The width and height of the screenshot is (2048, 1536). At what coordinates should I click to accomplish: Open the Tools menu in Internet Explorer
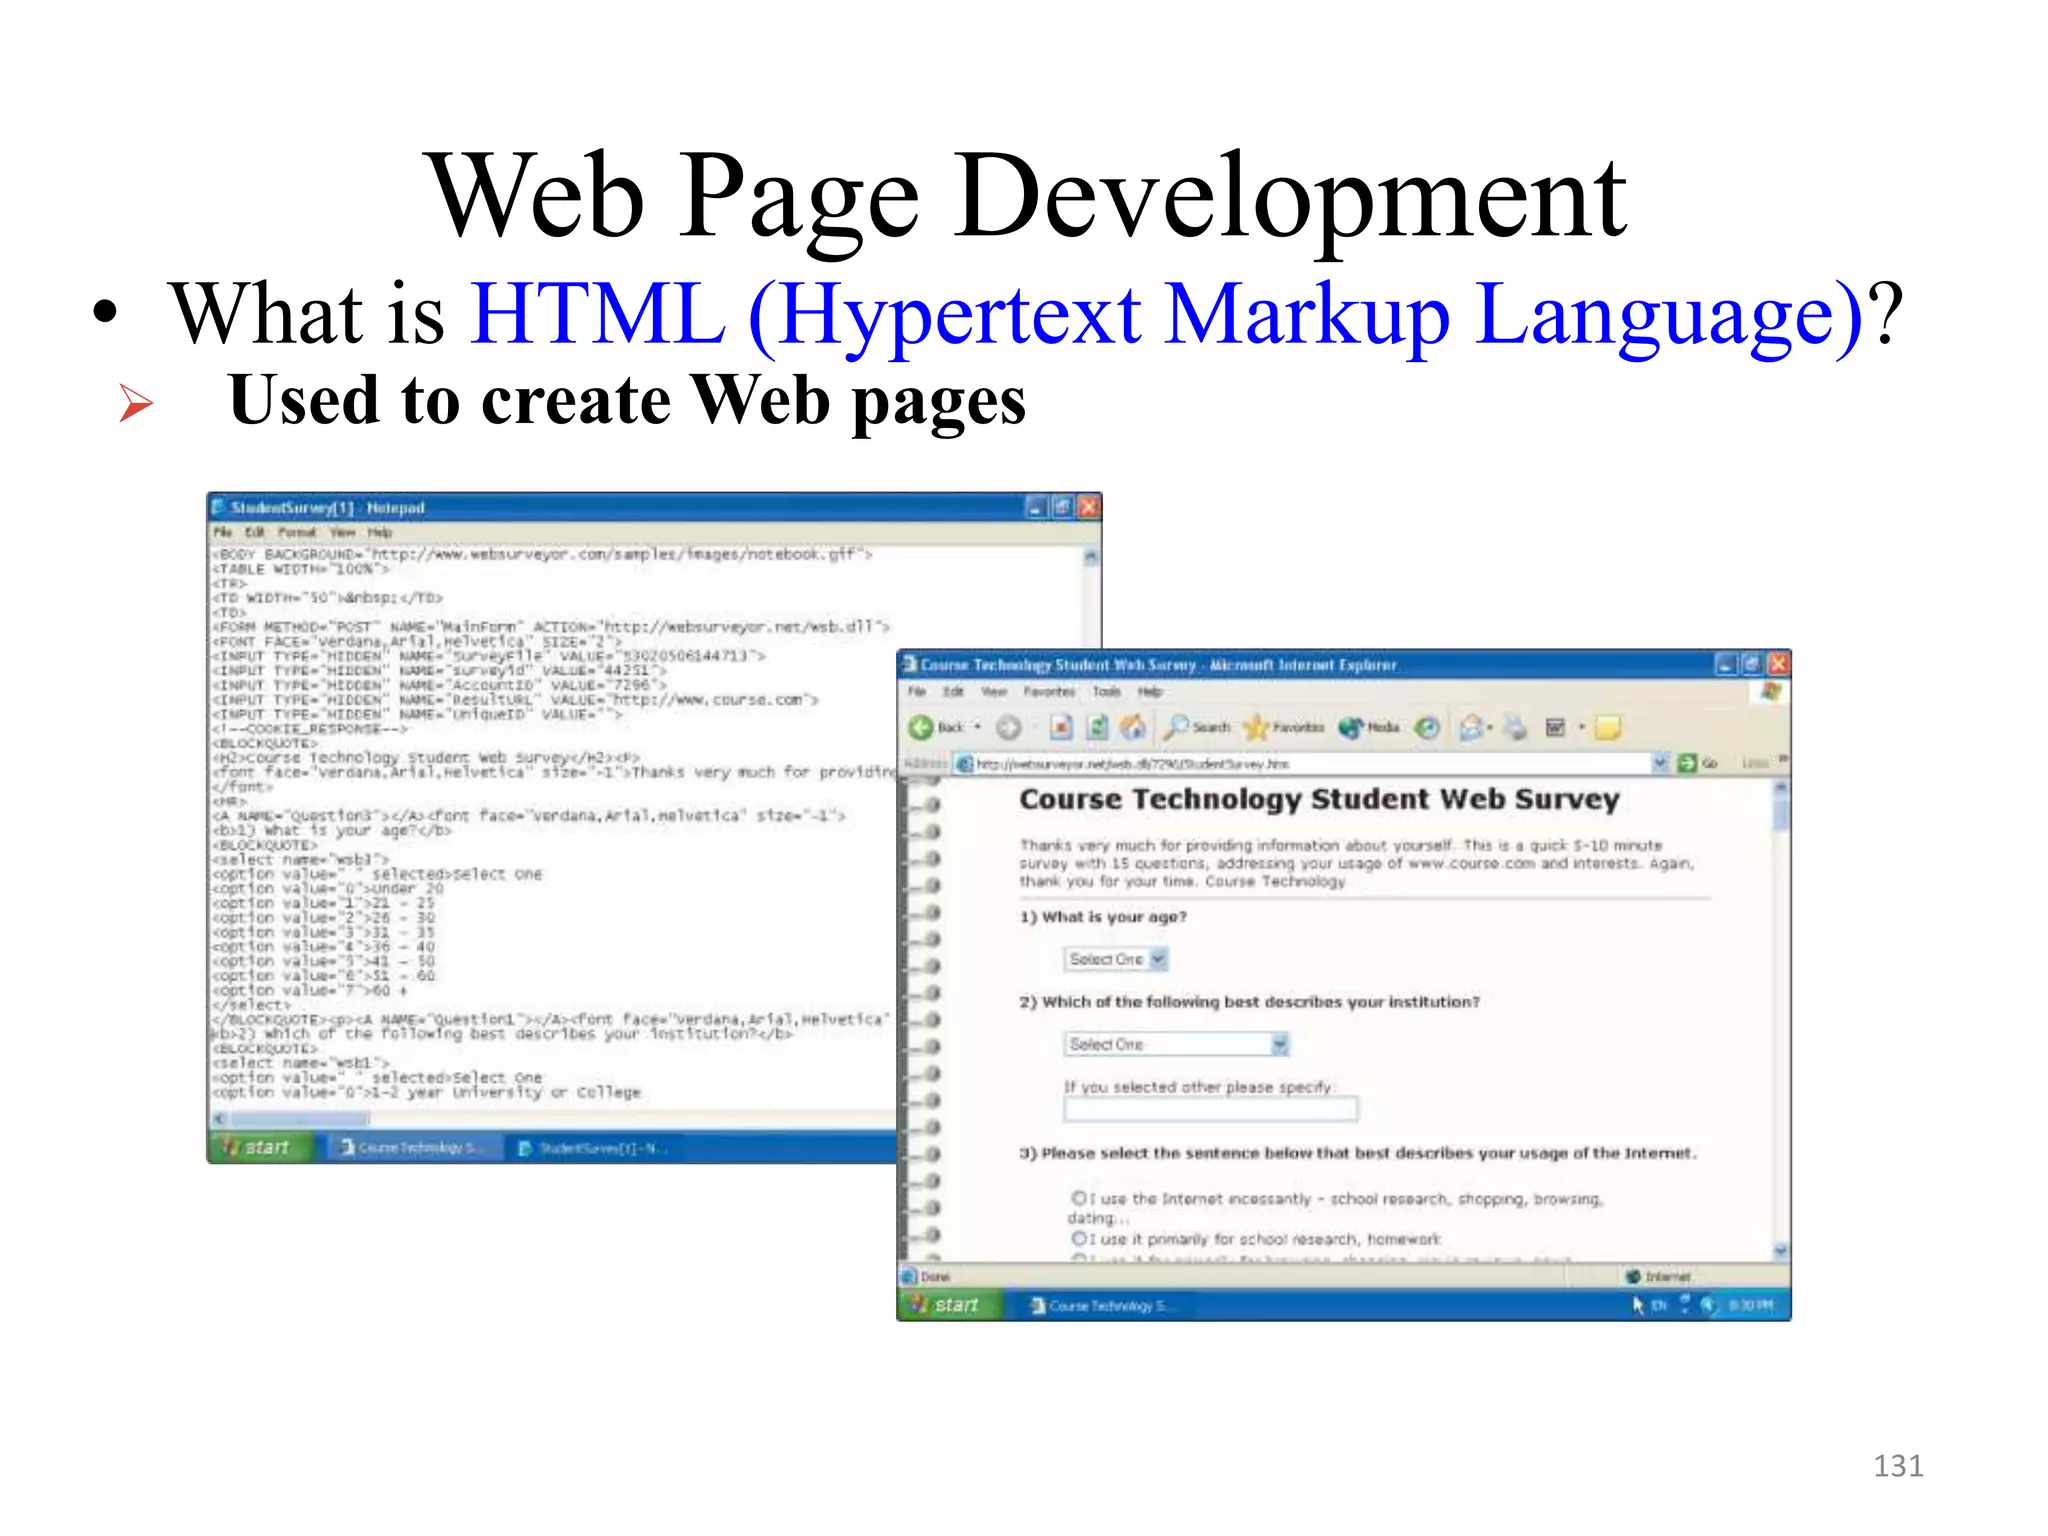tap(1106, 691)
